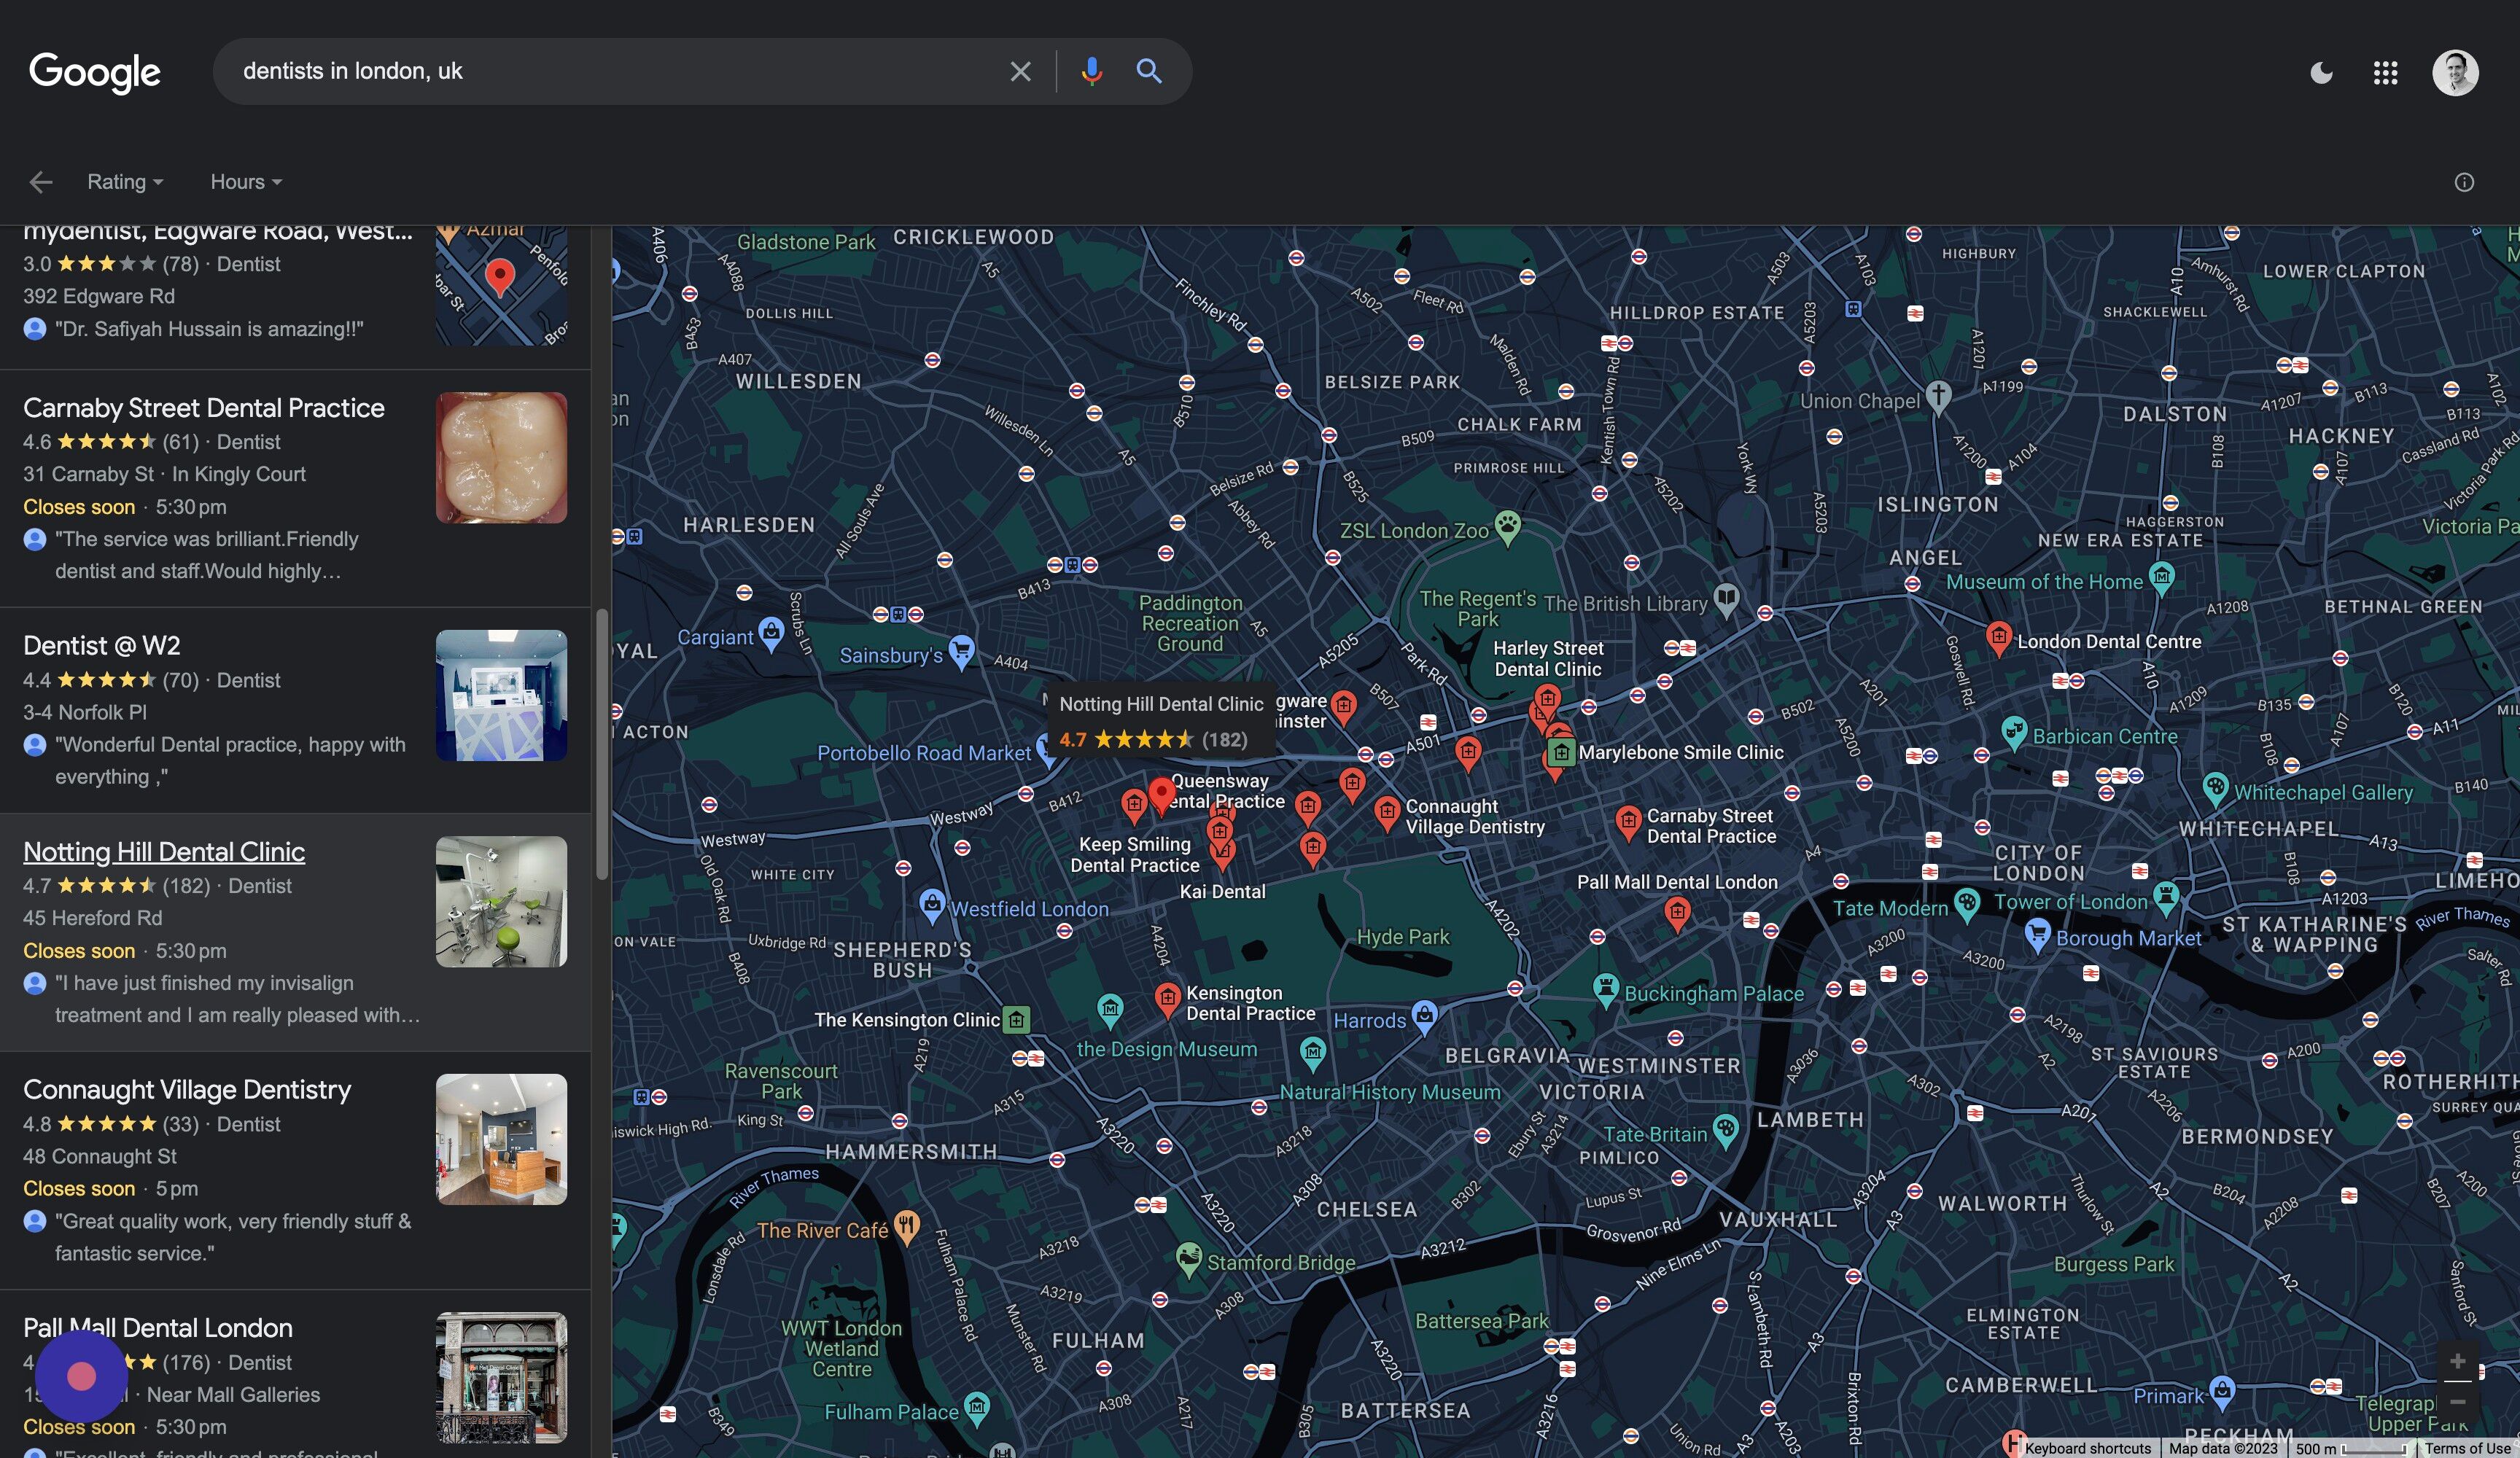Select London Dental Centre map pin

pyautogui.click(x=1997, y=637)
